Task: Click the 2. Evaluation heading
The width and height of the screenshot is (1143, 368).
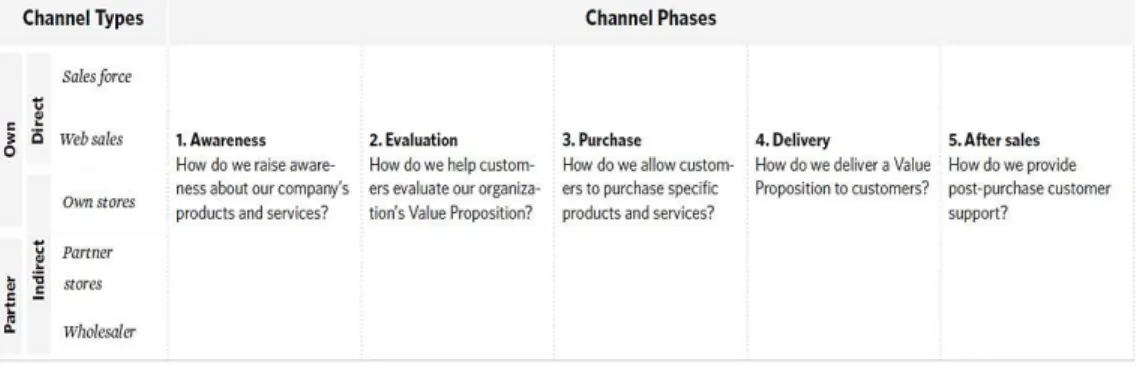Action: click(x=413, y=140)
